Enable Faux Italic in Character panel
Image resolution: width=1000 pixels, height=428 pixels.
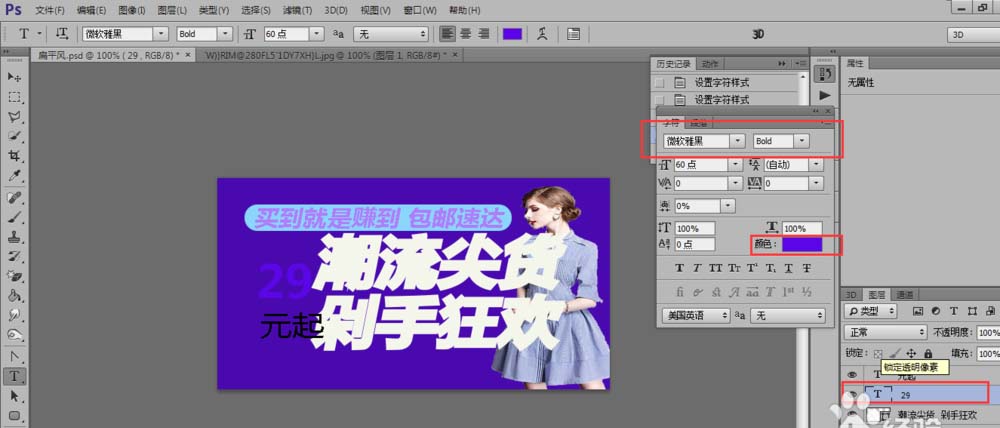pos(697,268)
